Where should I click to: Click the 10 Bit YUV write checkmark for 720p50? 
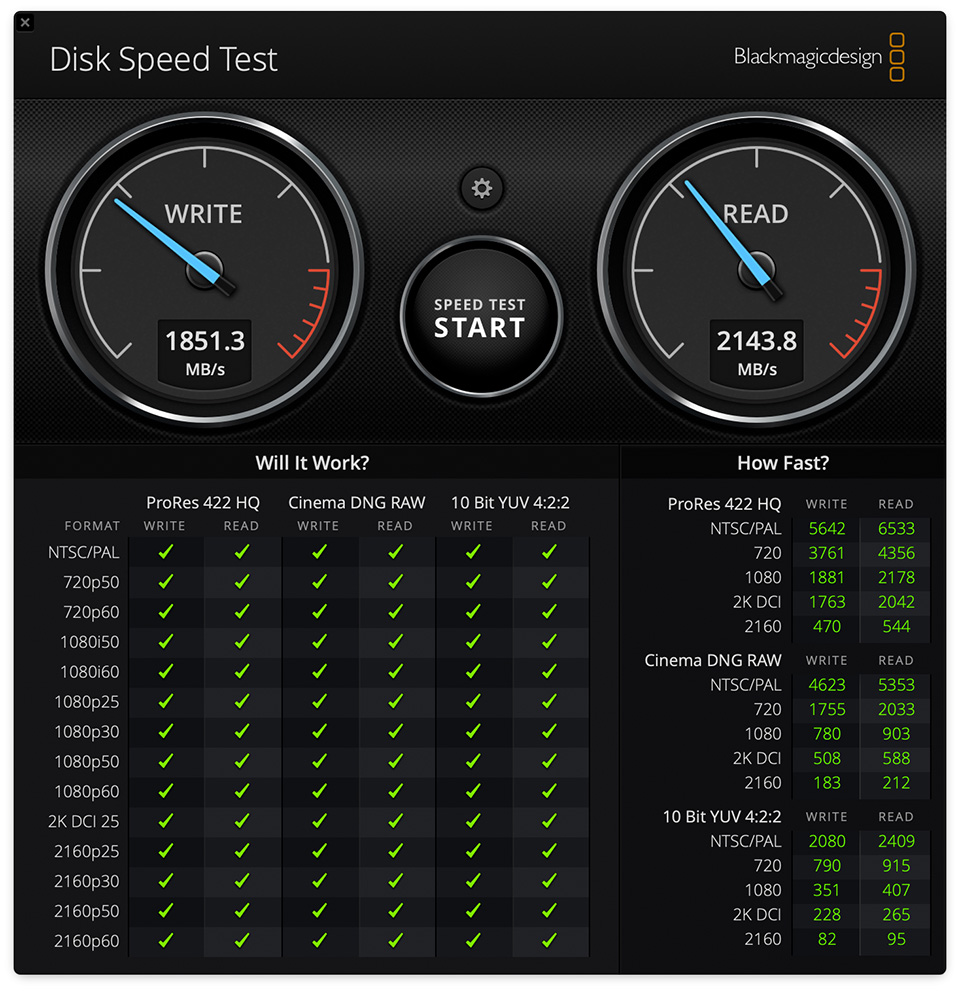click(x=472, y=581)
